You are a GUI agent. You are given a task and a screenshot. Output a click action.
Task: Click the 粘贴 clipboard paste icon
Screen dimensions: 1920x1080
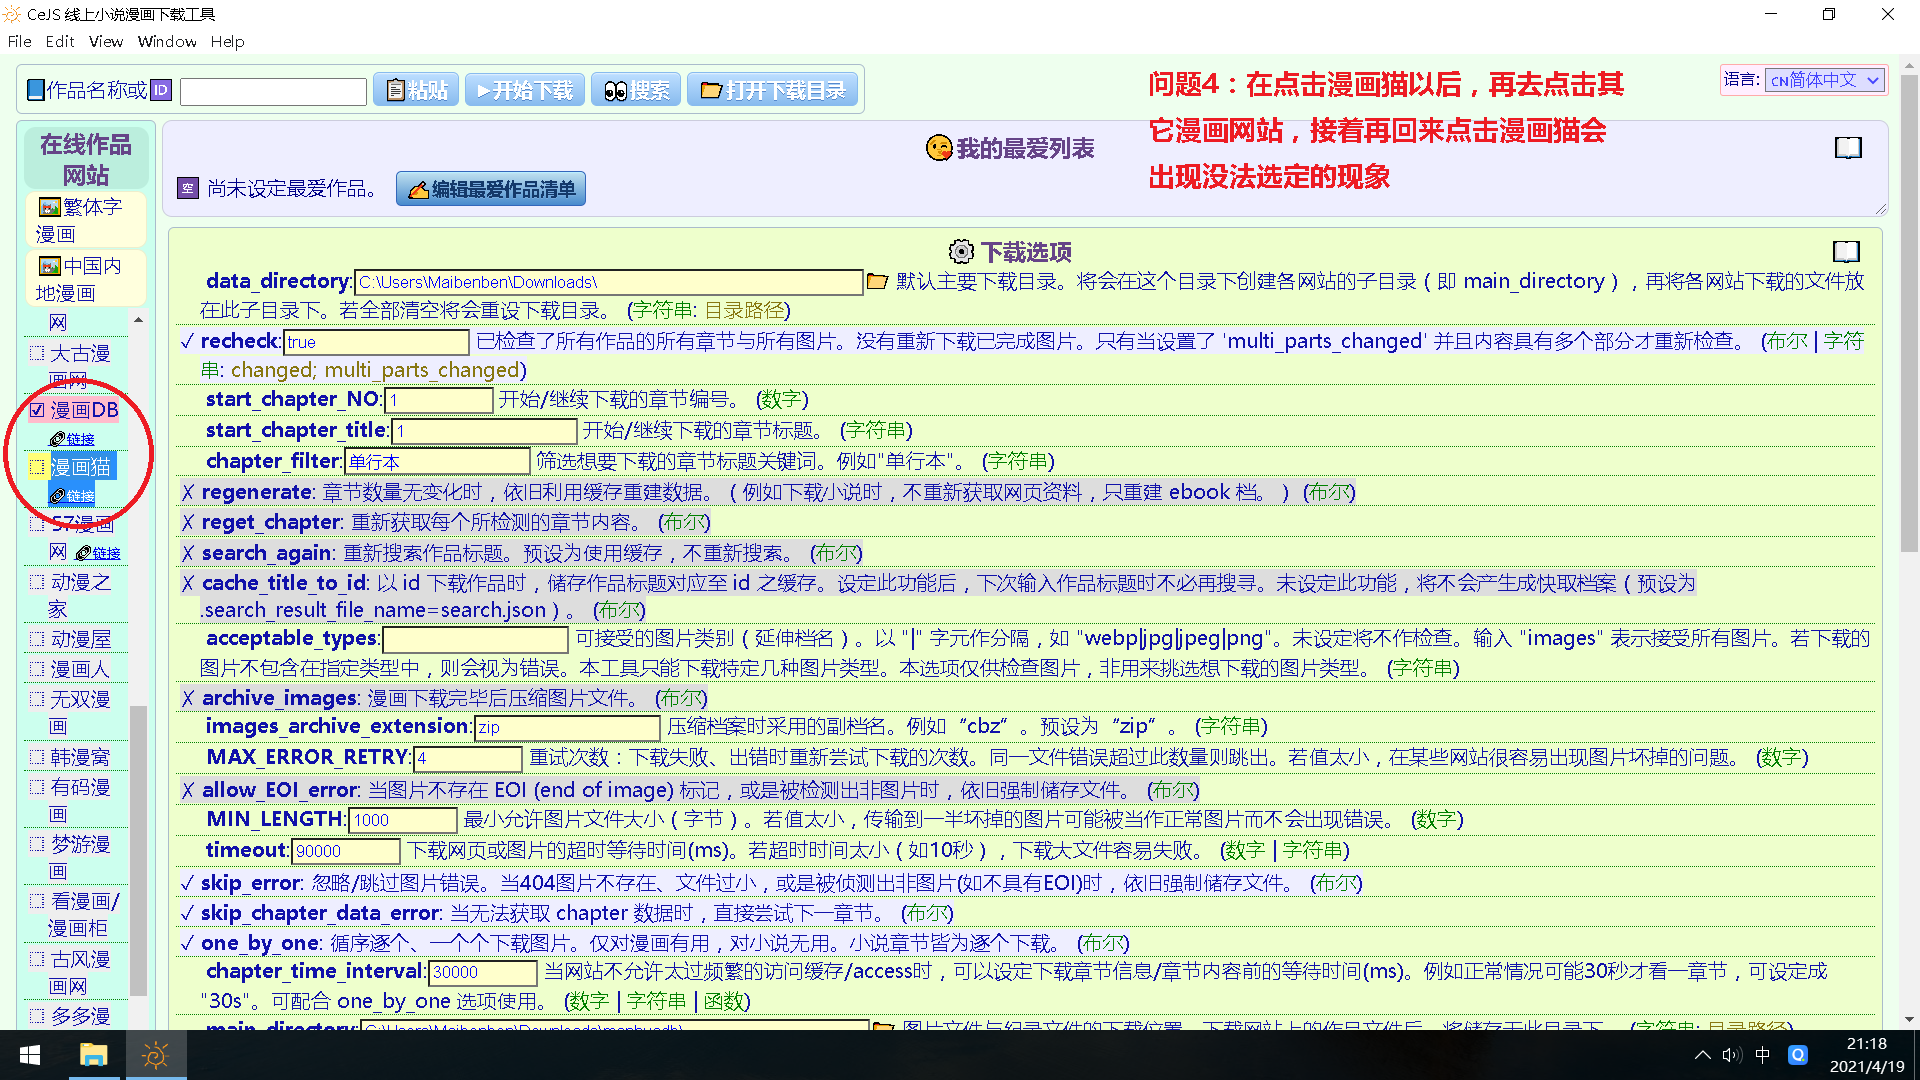[x=395, y=89]
